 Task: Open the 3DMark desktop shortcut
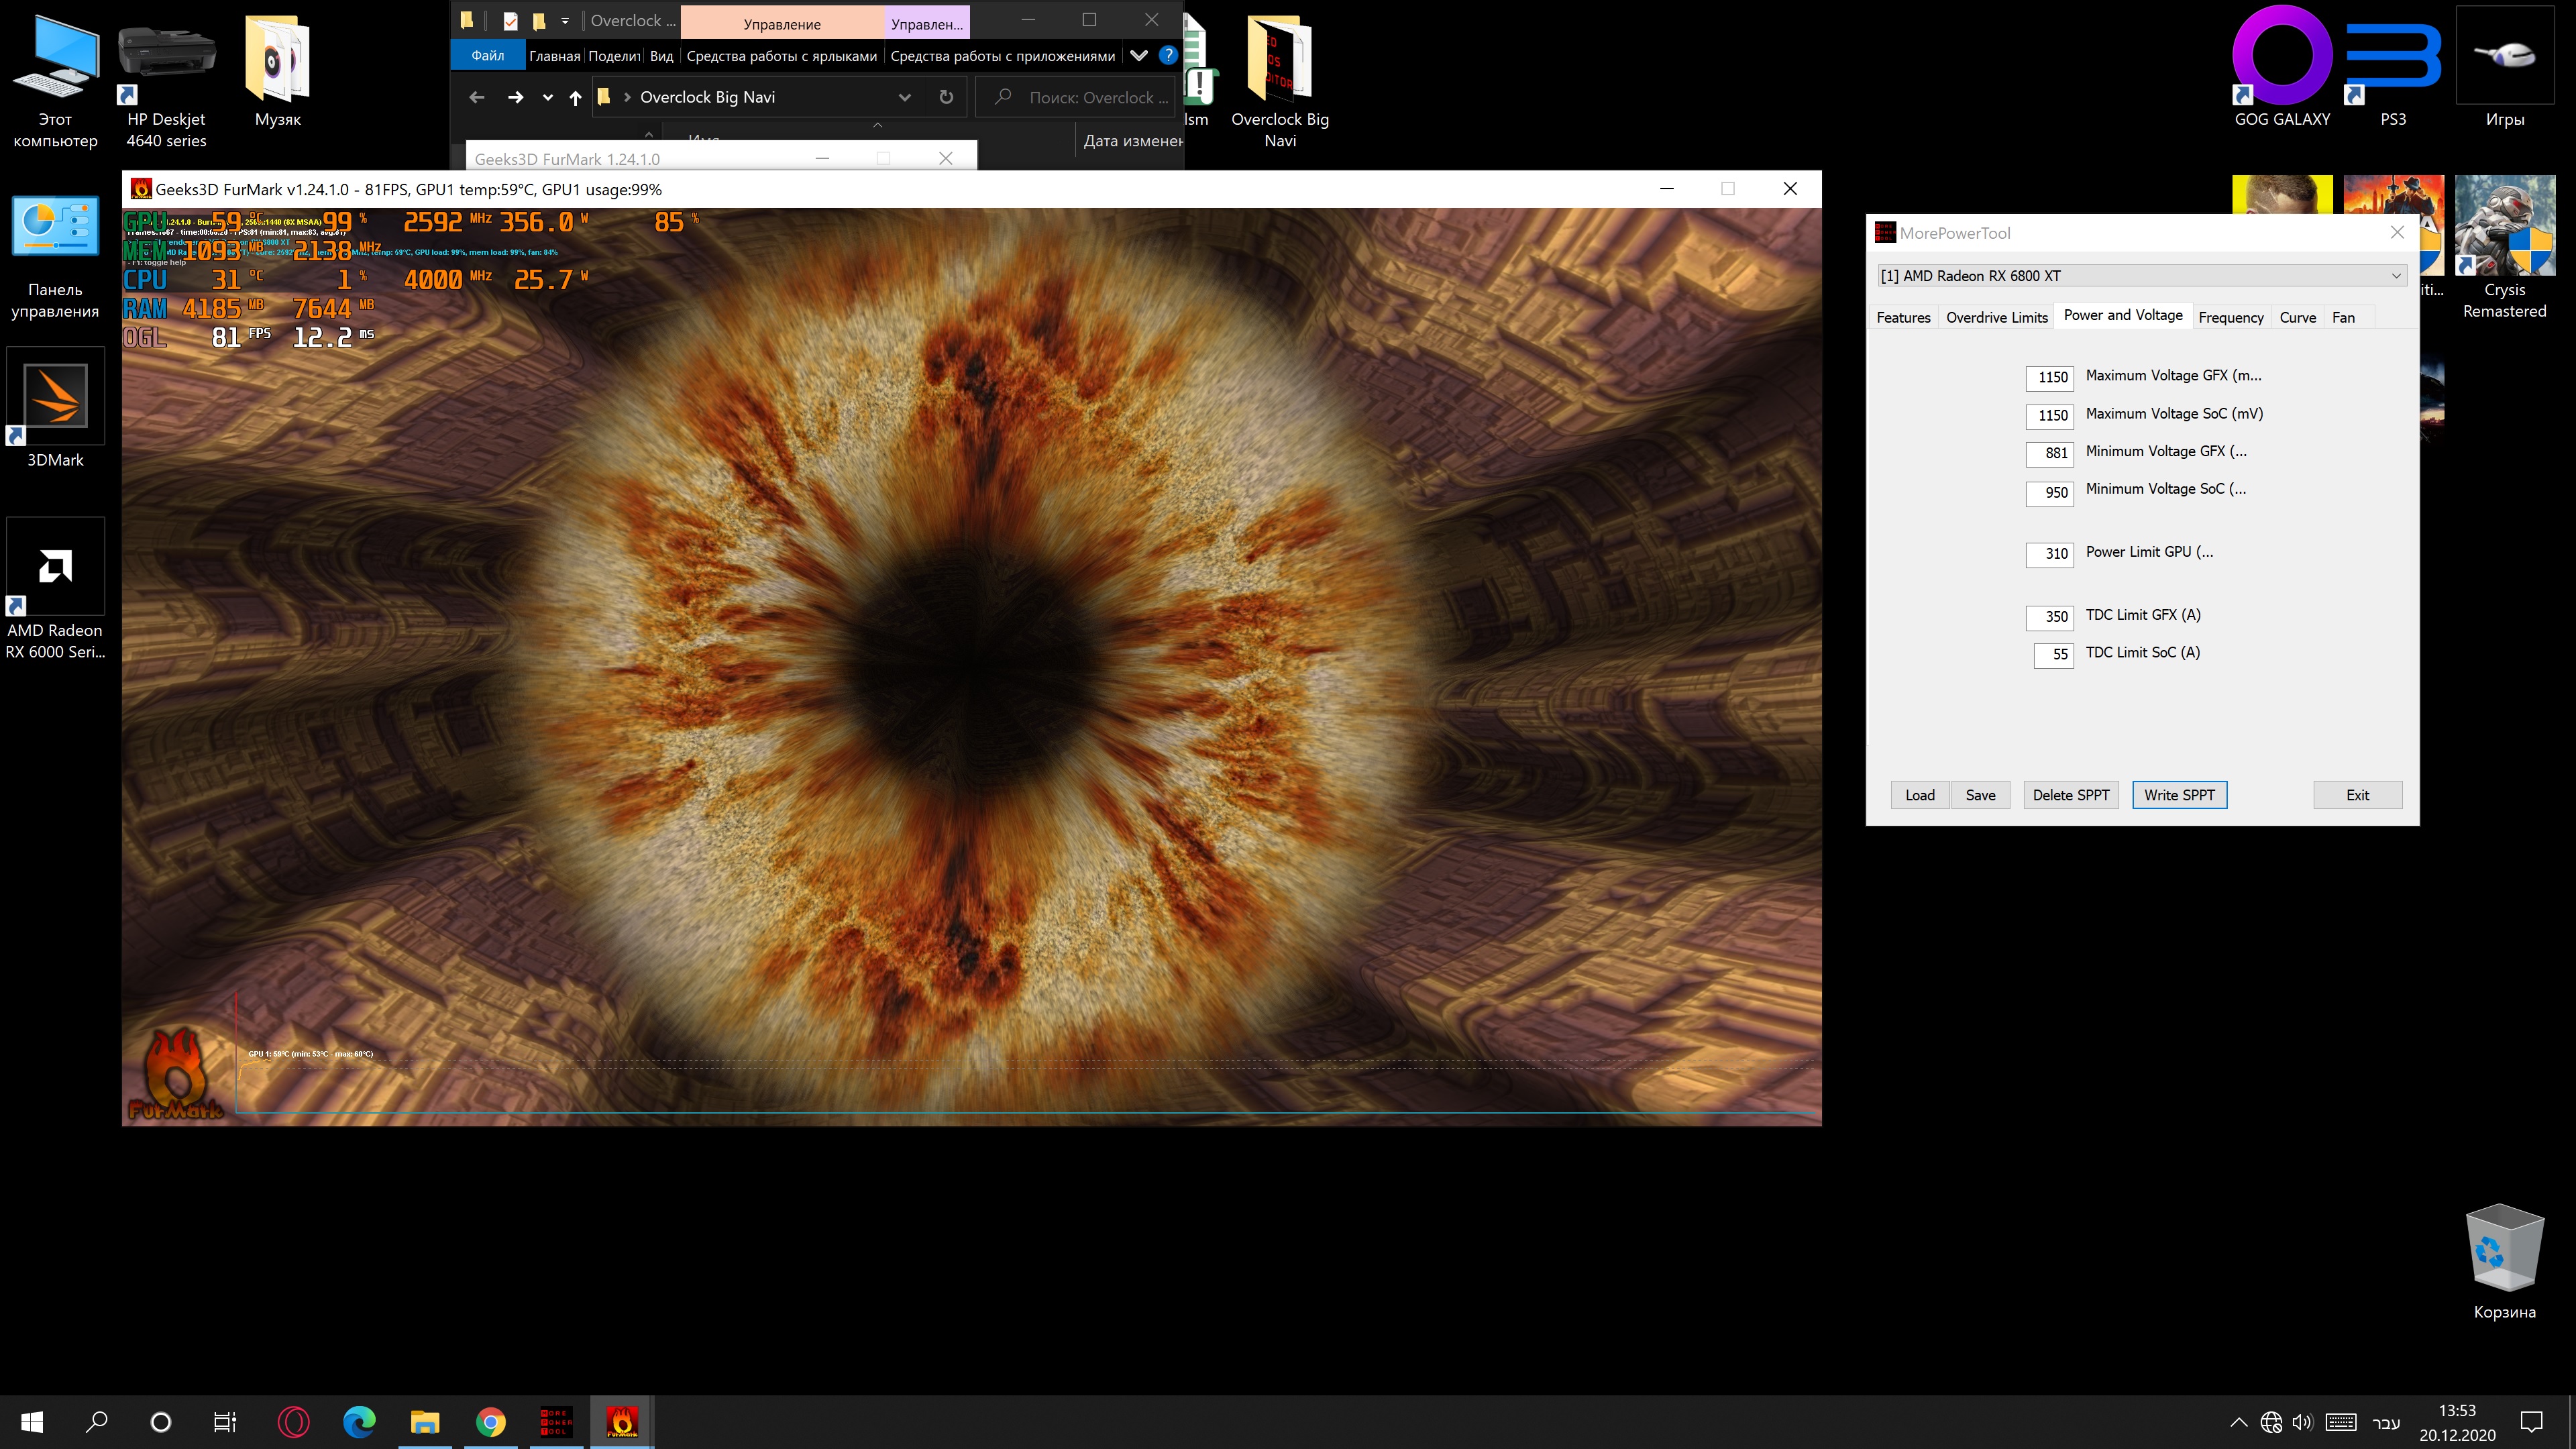[x=55, y=397]
